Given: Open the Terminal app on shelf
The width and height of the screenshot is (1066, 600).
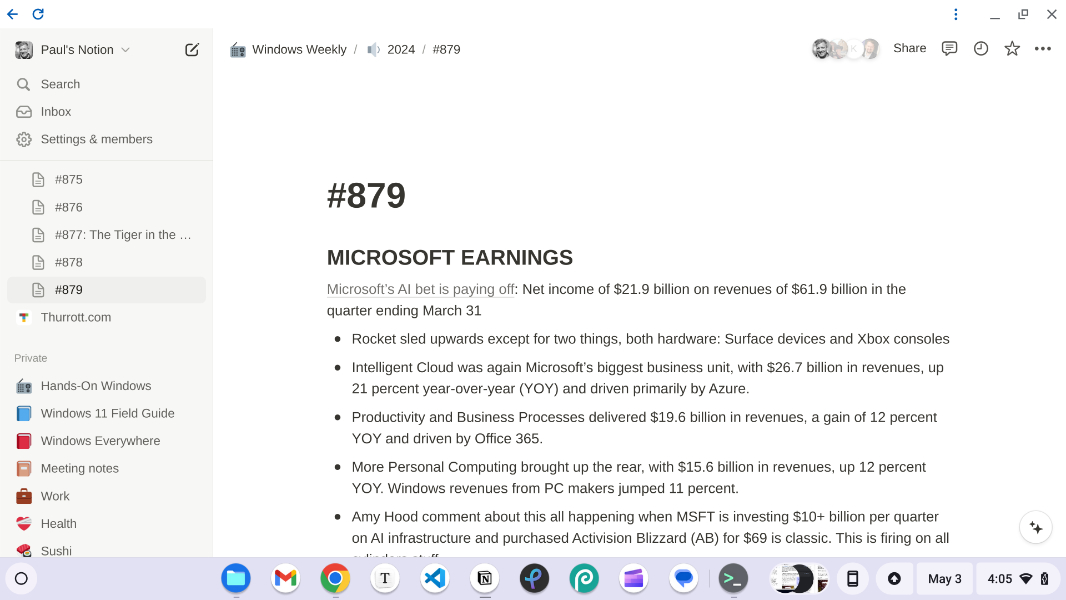Looking at the screenshot, I should click(733, 579).
